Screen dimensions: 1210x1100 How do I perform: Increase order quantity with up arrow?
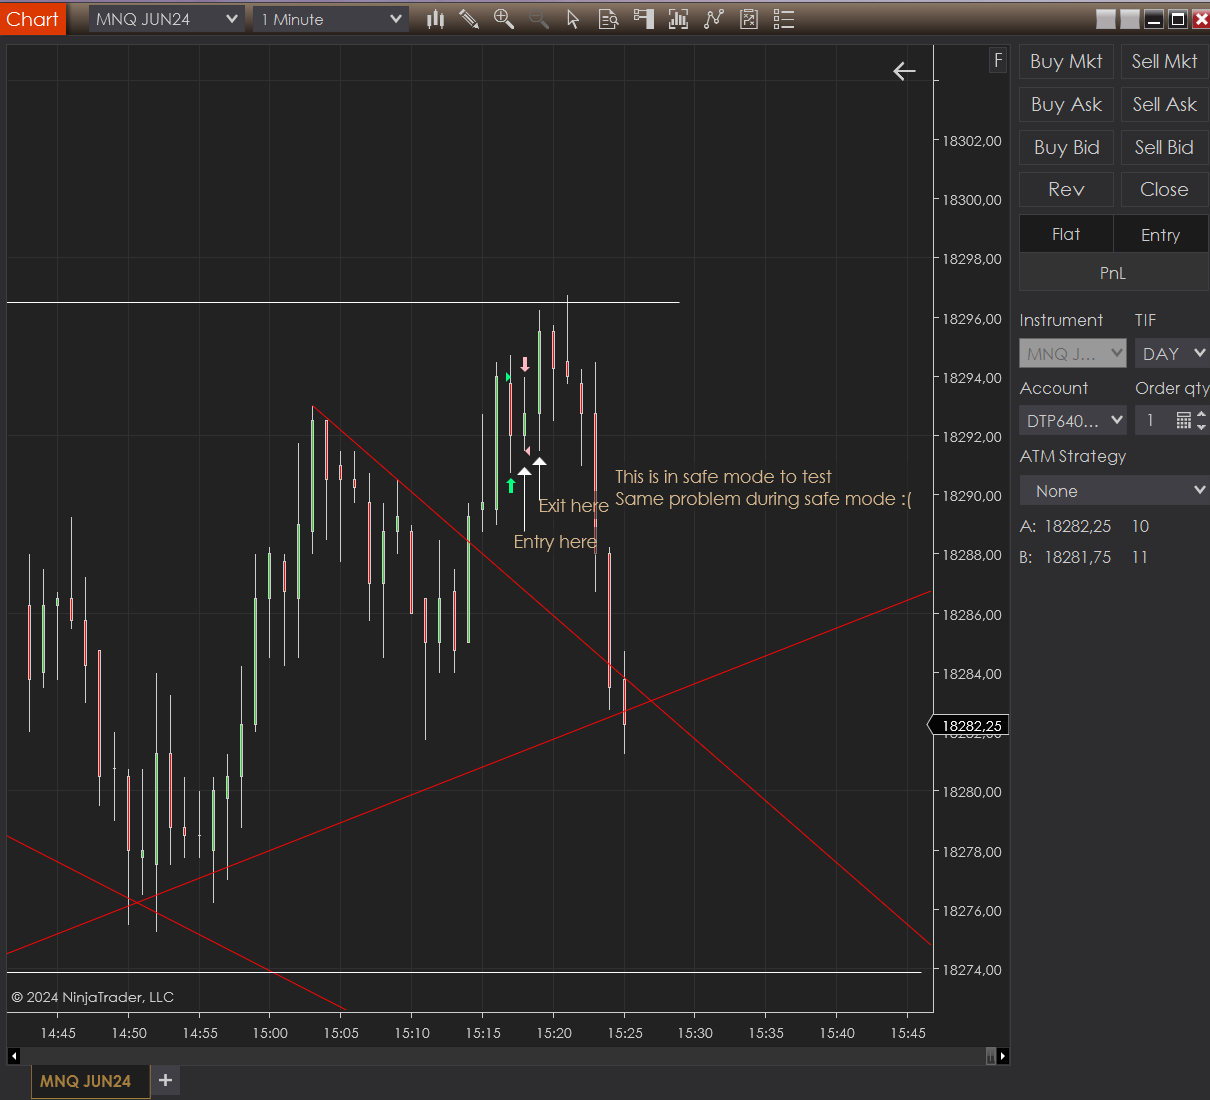coord(1201,415)
